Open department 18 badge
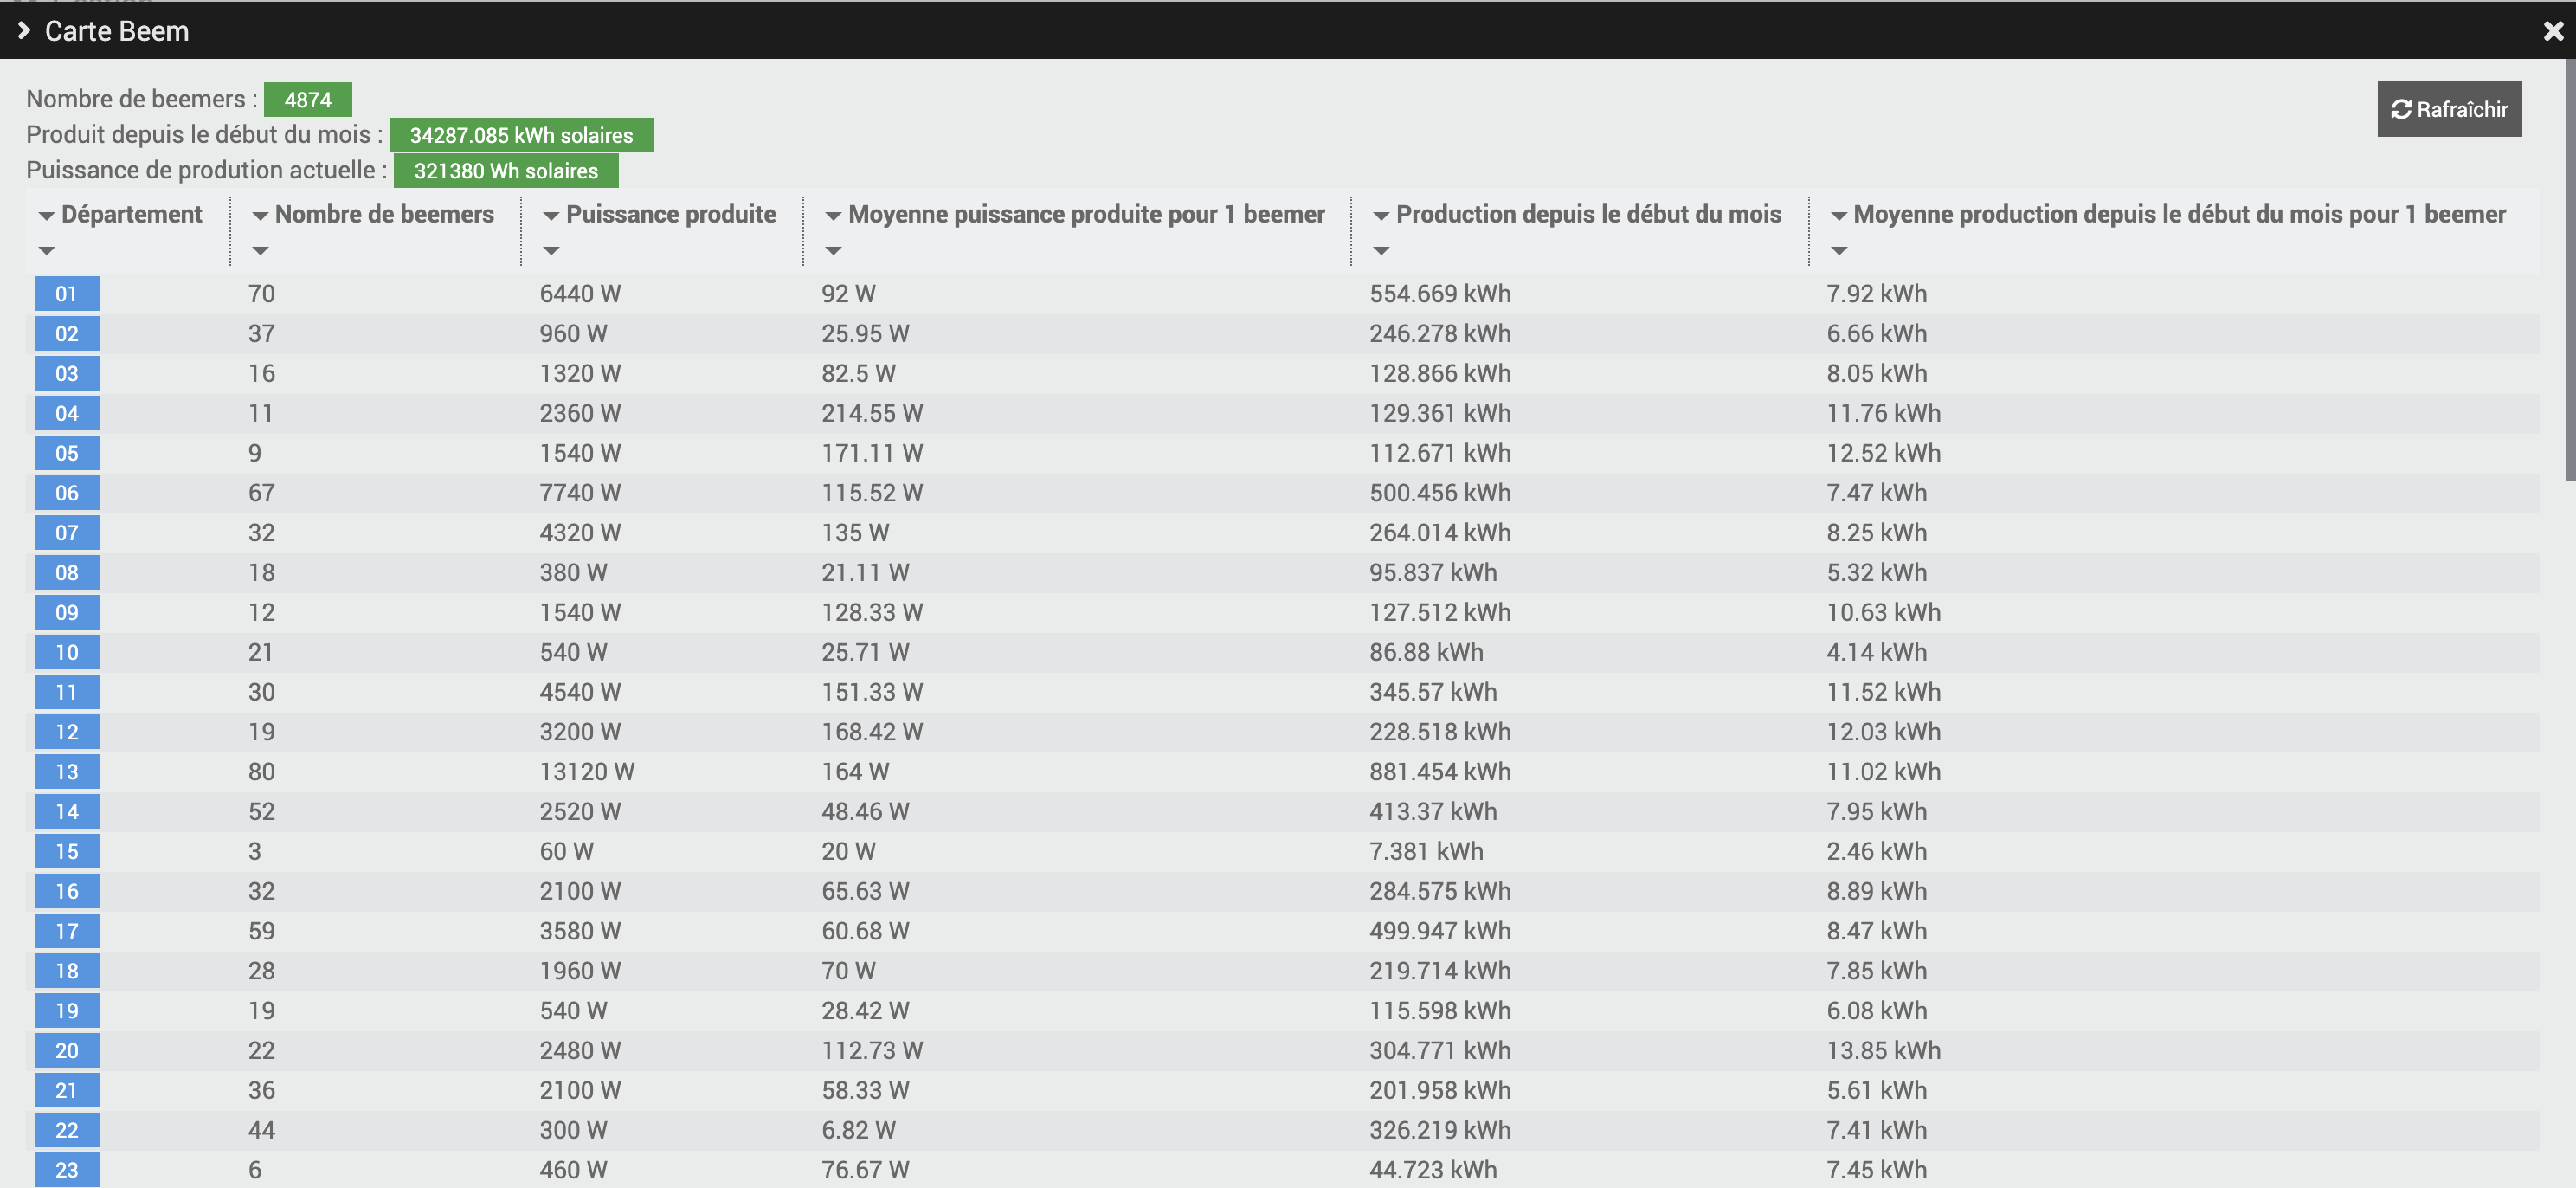 pos(67,971)
